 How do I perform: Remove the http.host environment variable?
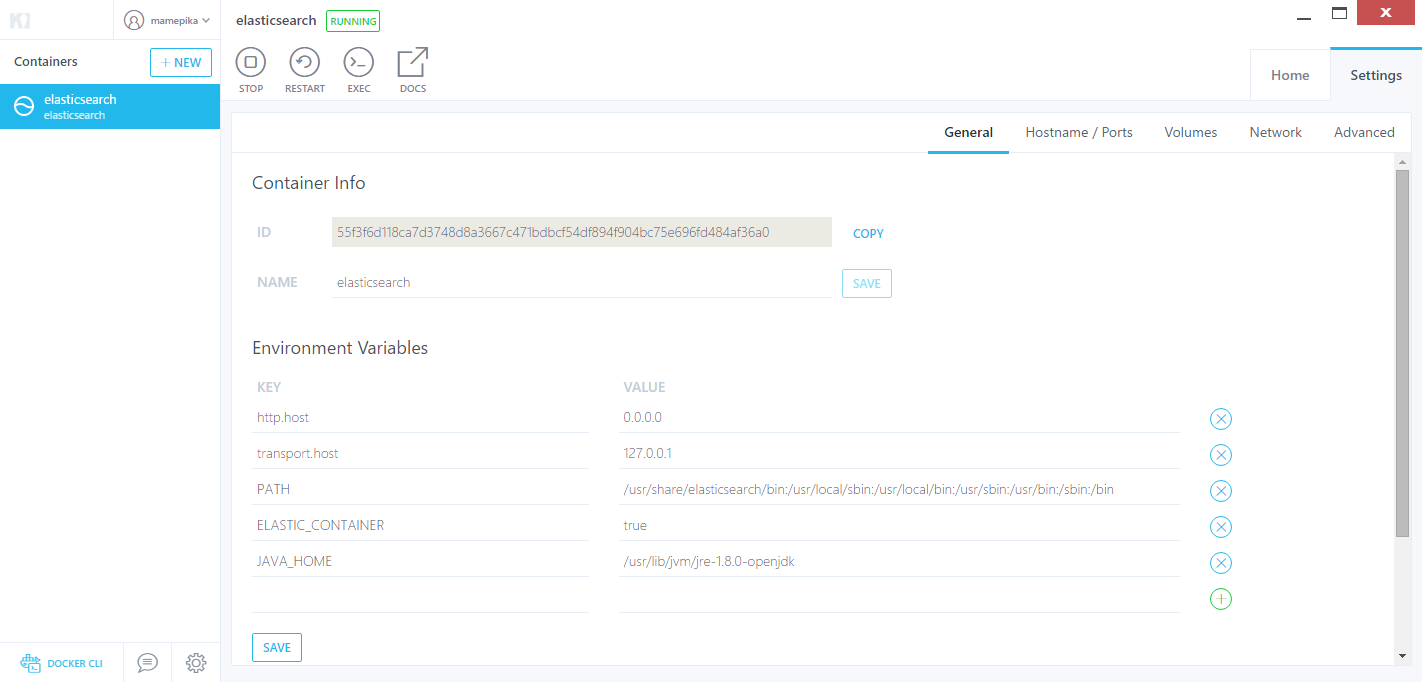point(1220,419)
